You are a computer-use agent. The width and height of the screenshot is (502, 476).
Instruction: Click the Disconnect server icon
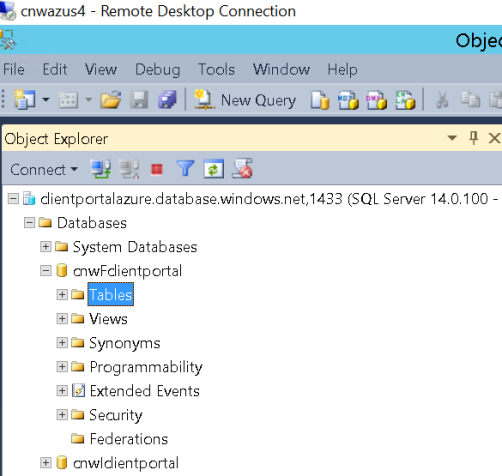129,169
